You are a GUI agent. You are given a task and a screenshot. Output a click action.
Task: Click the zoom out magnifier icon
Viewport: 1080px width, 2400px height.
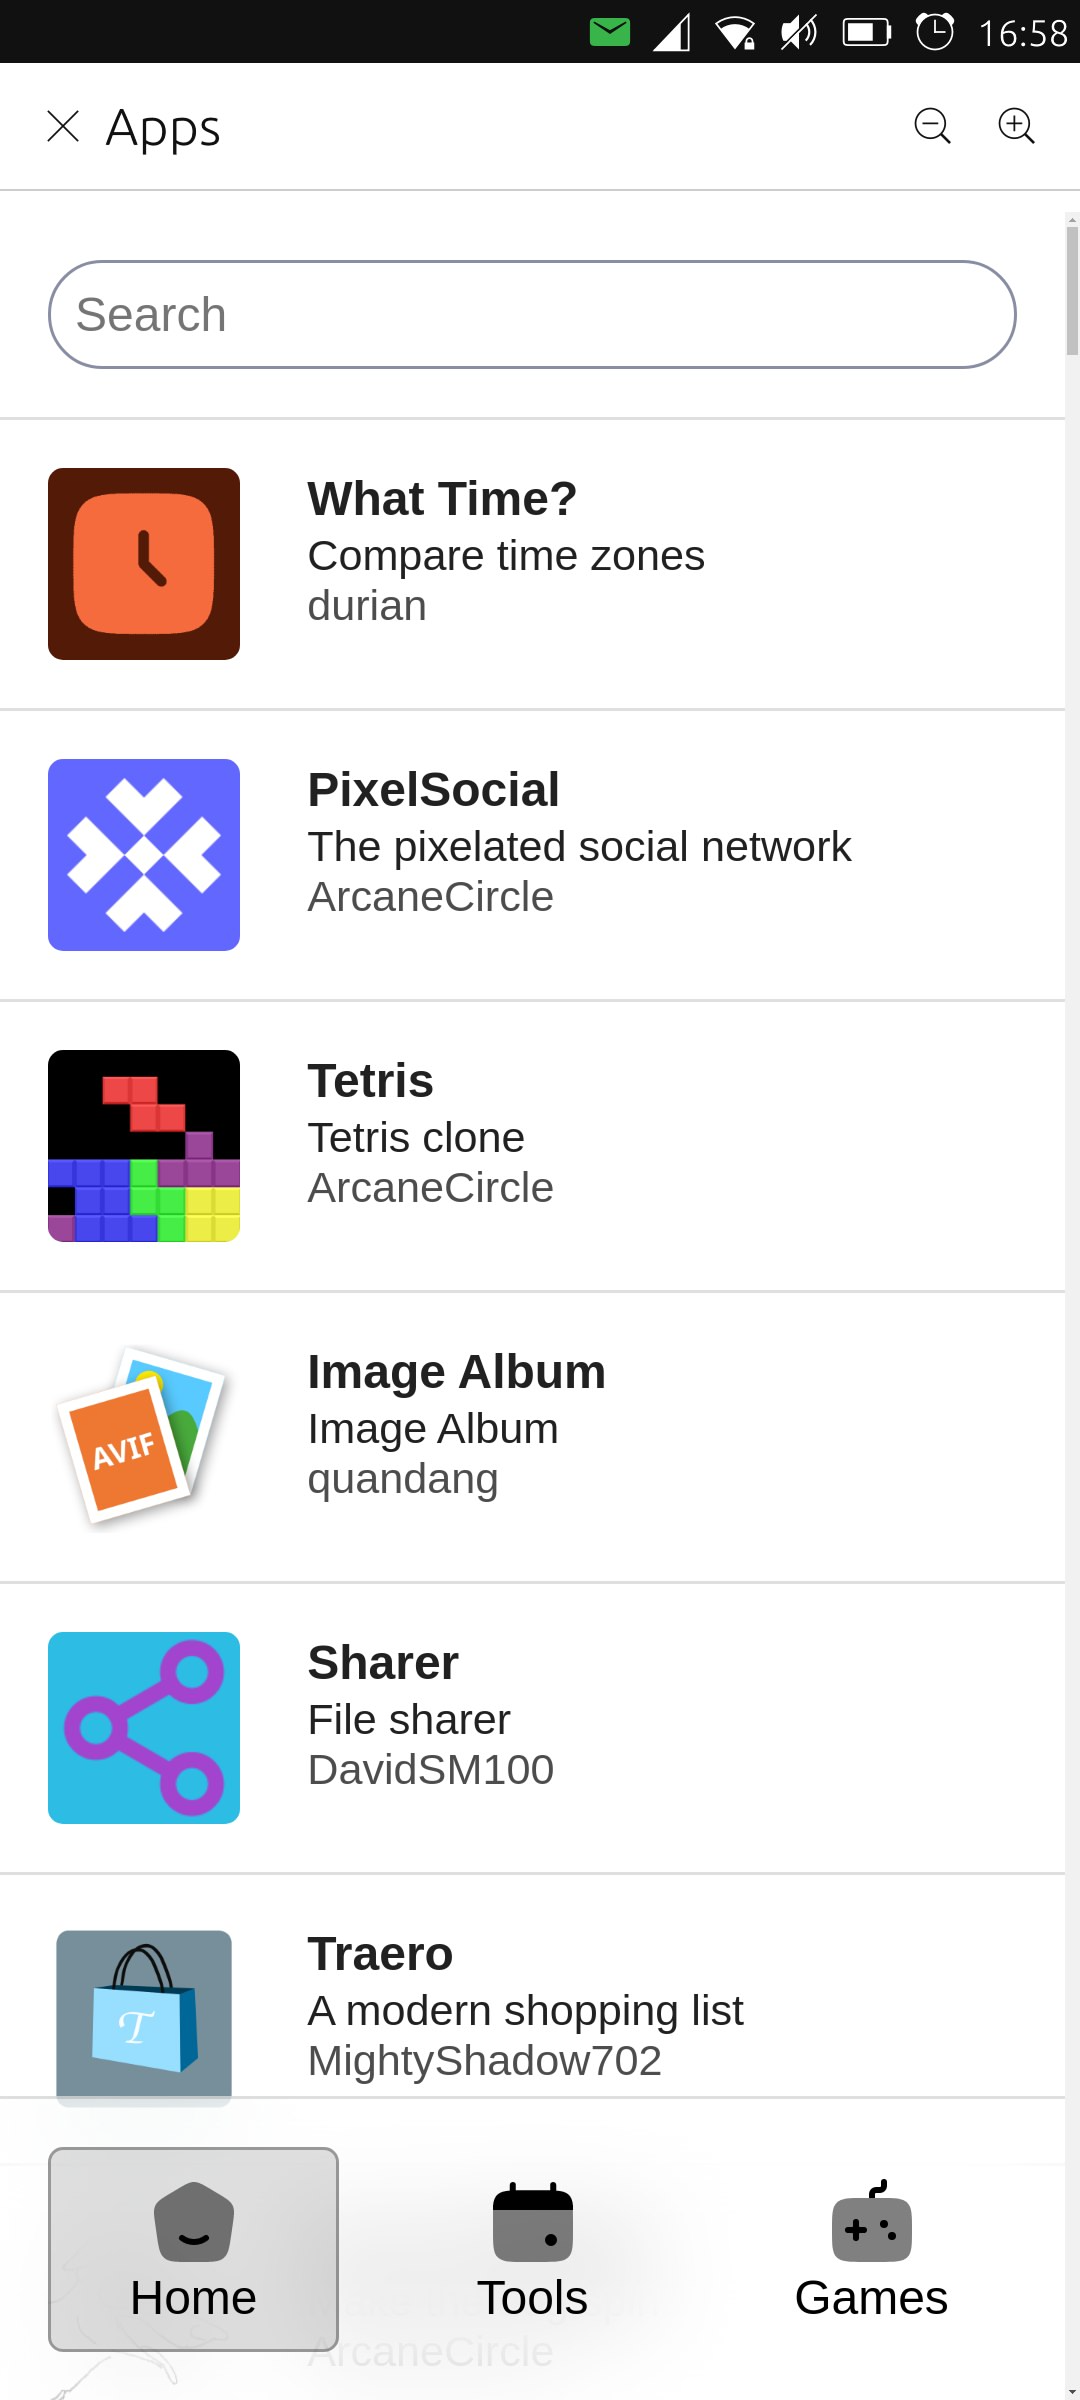pos(932,126)
